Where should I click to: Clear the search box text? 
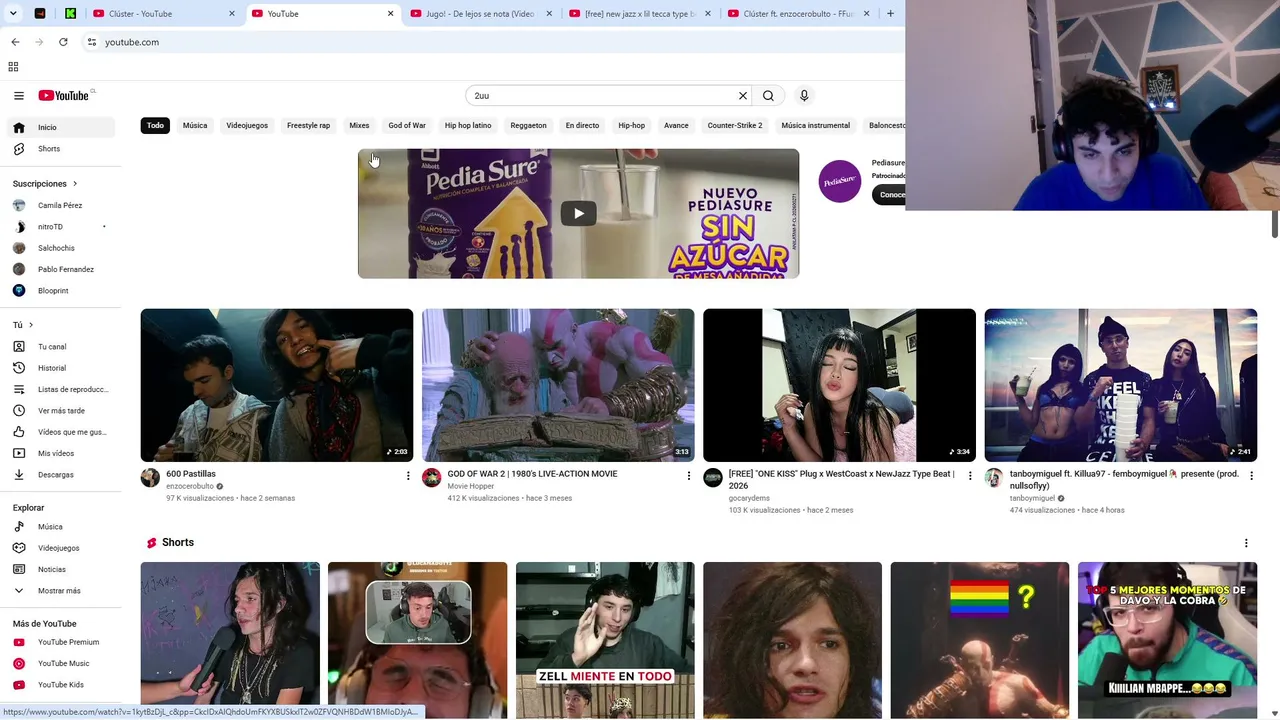pyautogui.click(x=743, y=96)
